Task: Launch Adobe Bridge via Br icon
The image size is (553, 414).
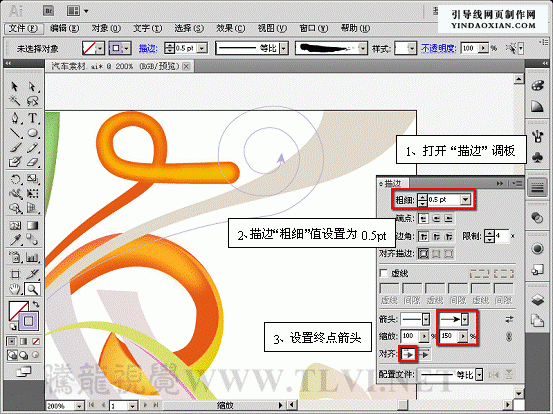Action: point(49,11)
